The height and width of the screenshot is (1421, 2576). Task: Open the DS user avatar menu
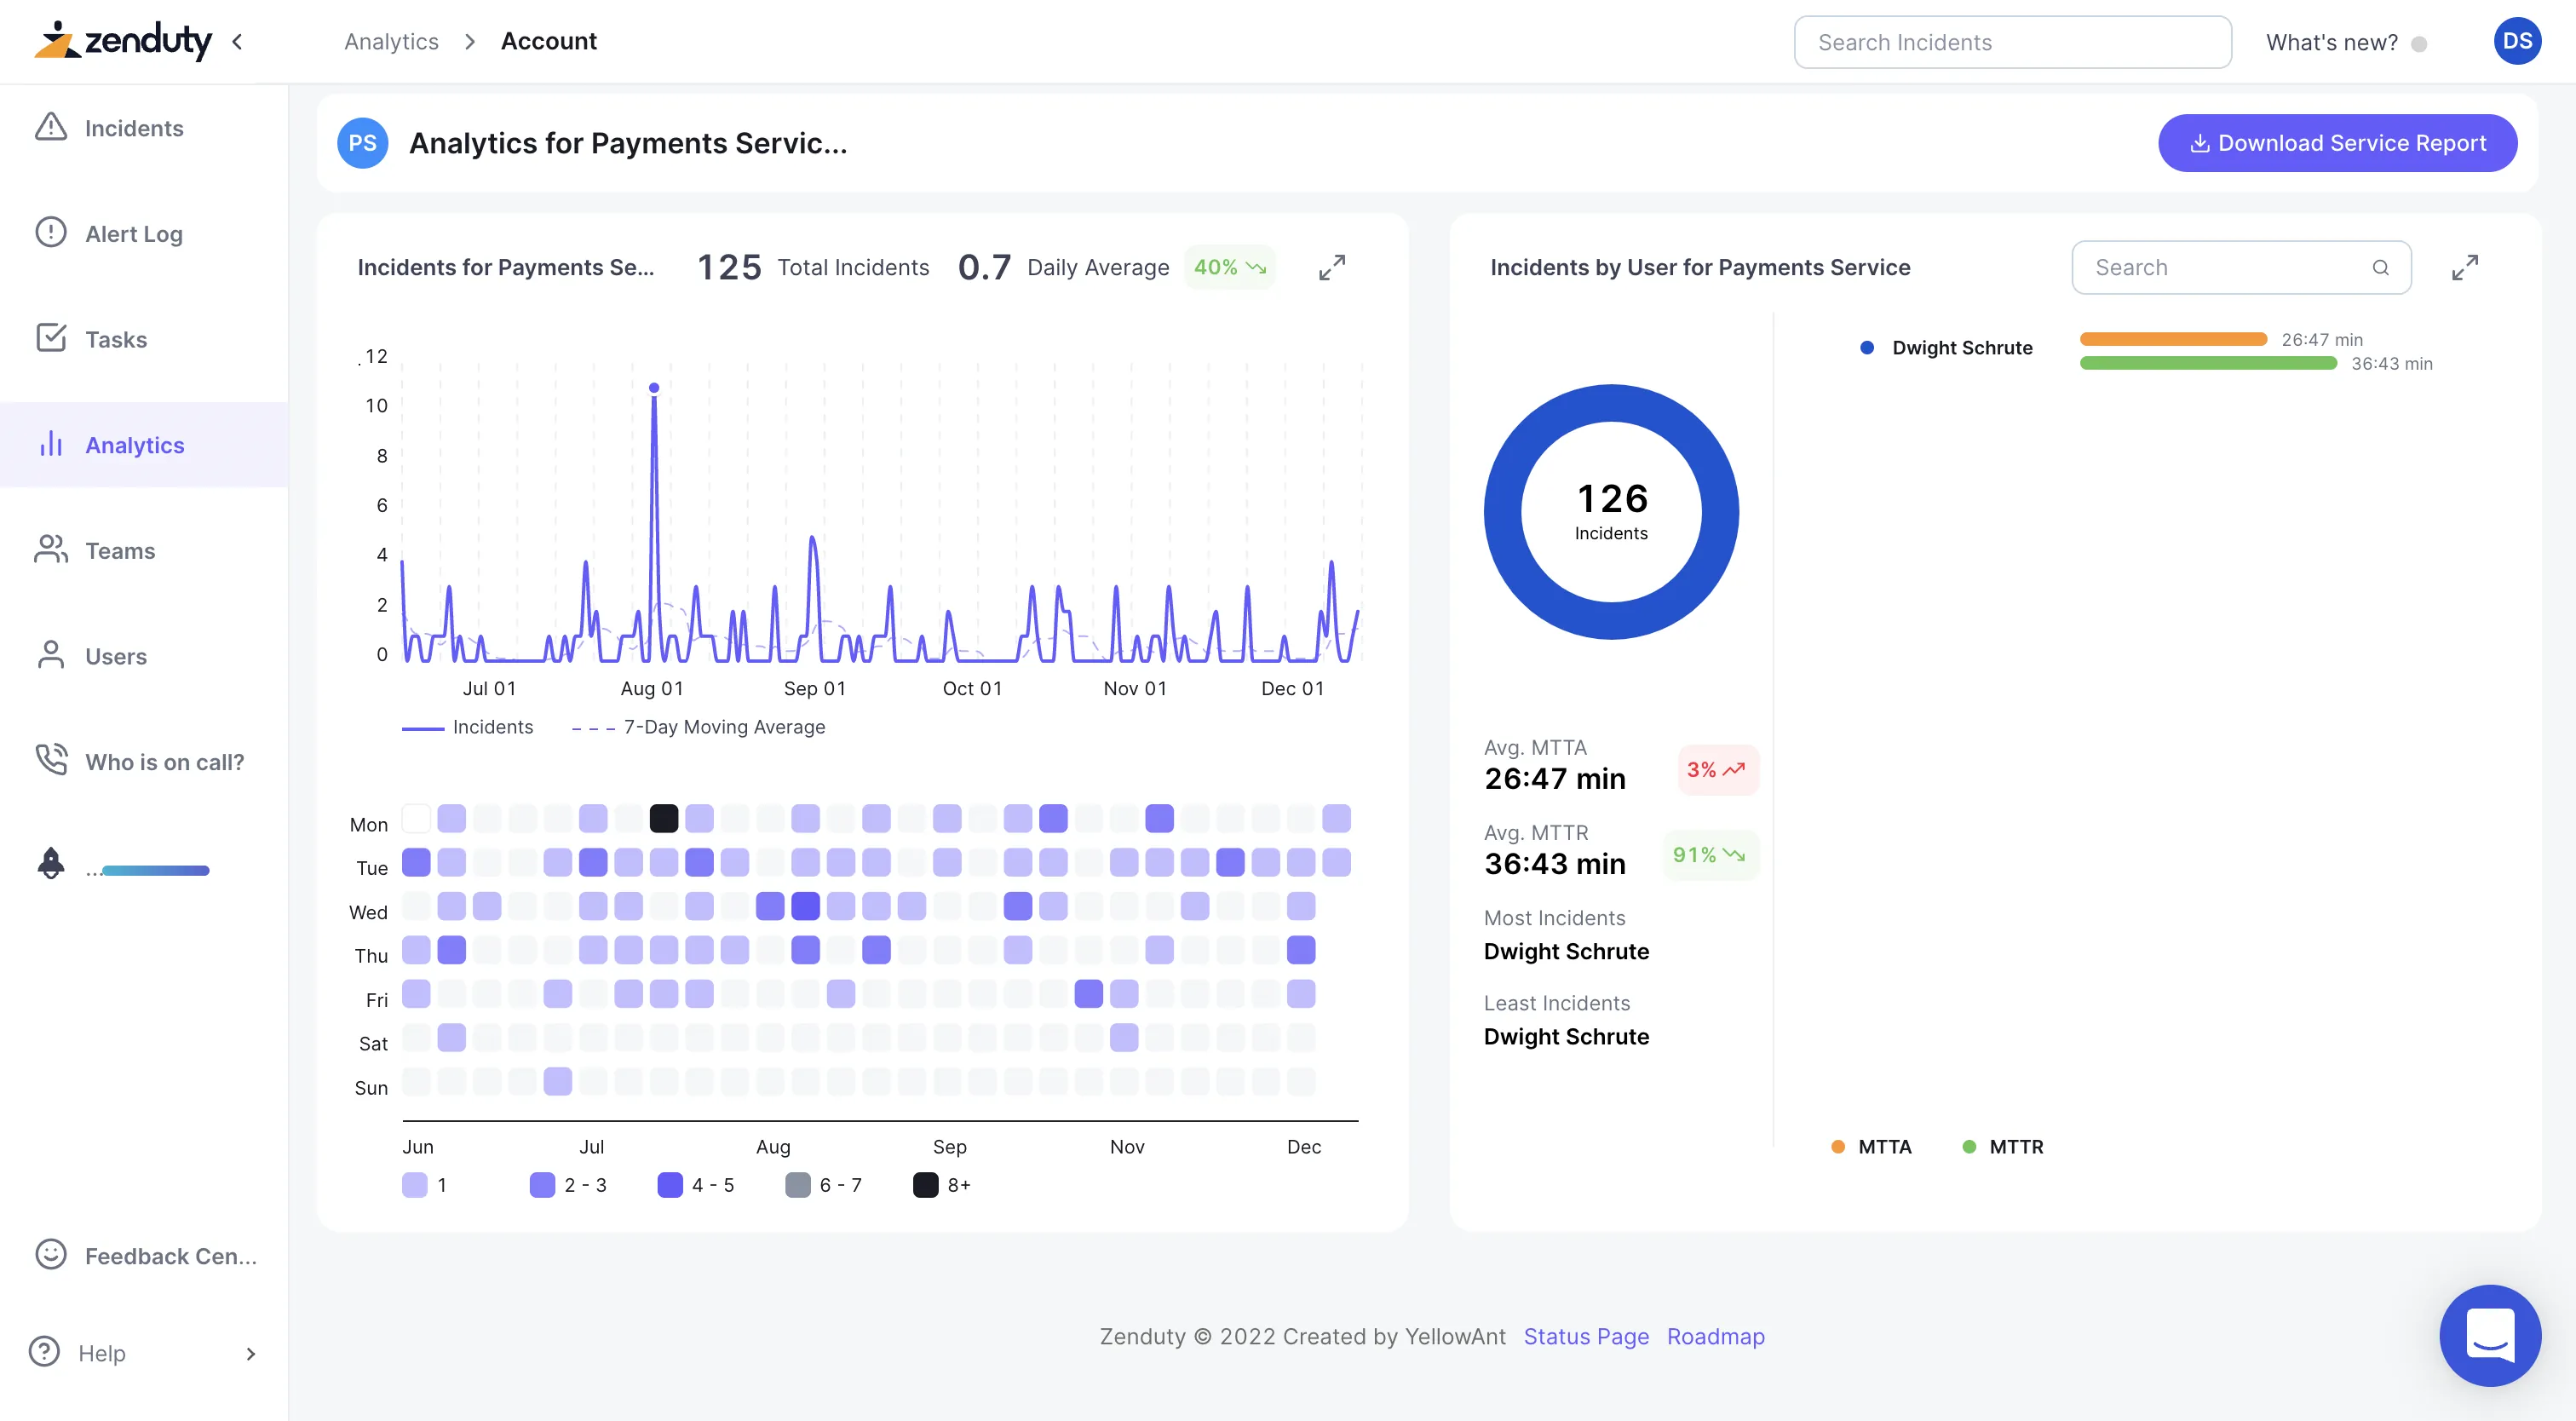[x=2516, y=41]
